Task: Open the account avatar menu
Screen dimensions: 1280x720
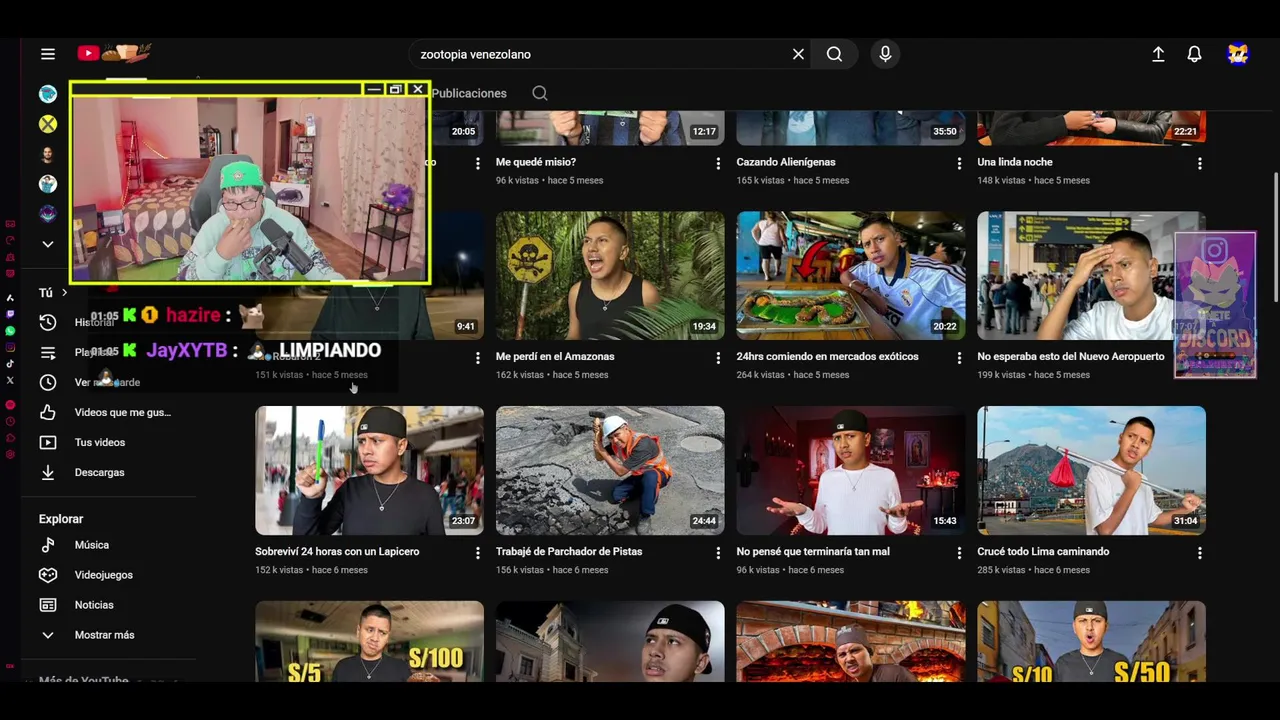Action: click(1238, 54)
